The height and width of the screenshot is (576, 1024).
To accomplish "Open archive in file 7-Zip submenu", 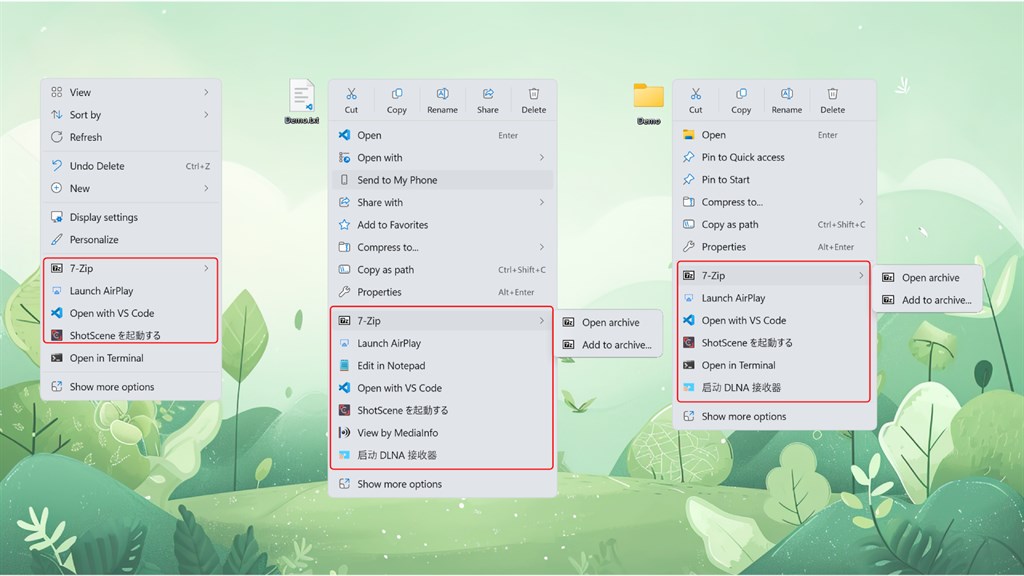I will pos(609,323).
